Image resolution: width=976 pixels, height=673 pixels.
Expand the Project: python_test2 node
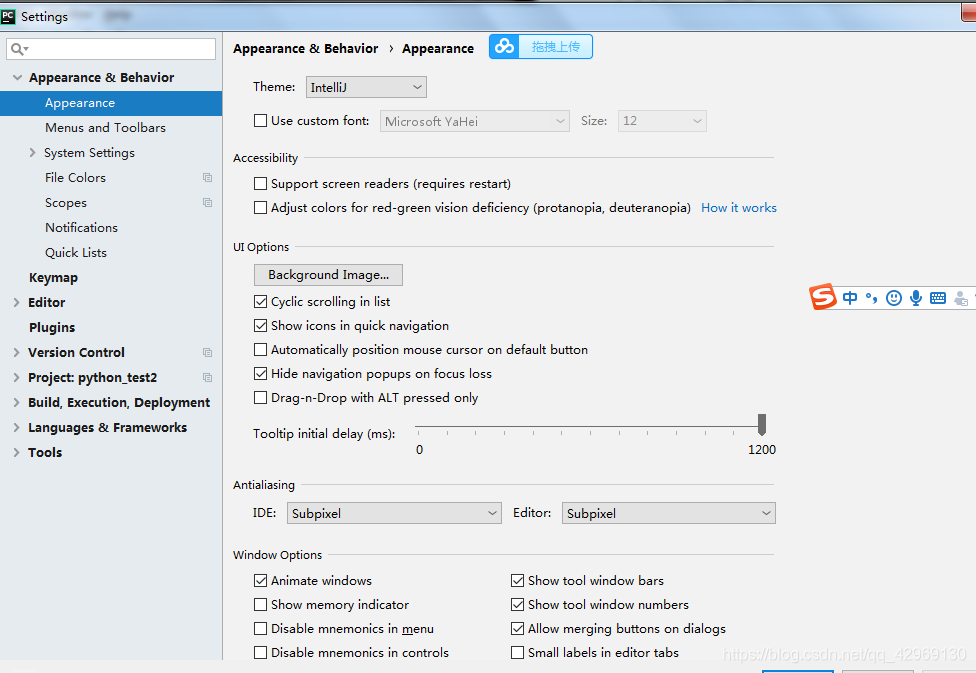17,377
